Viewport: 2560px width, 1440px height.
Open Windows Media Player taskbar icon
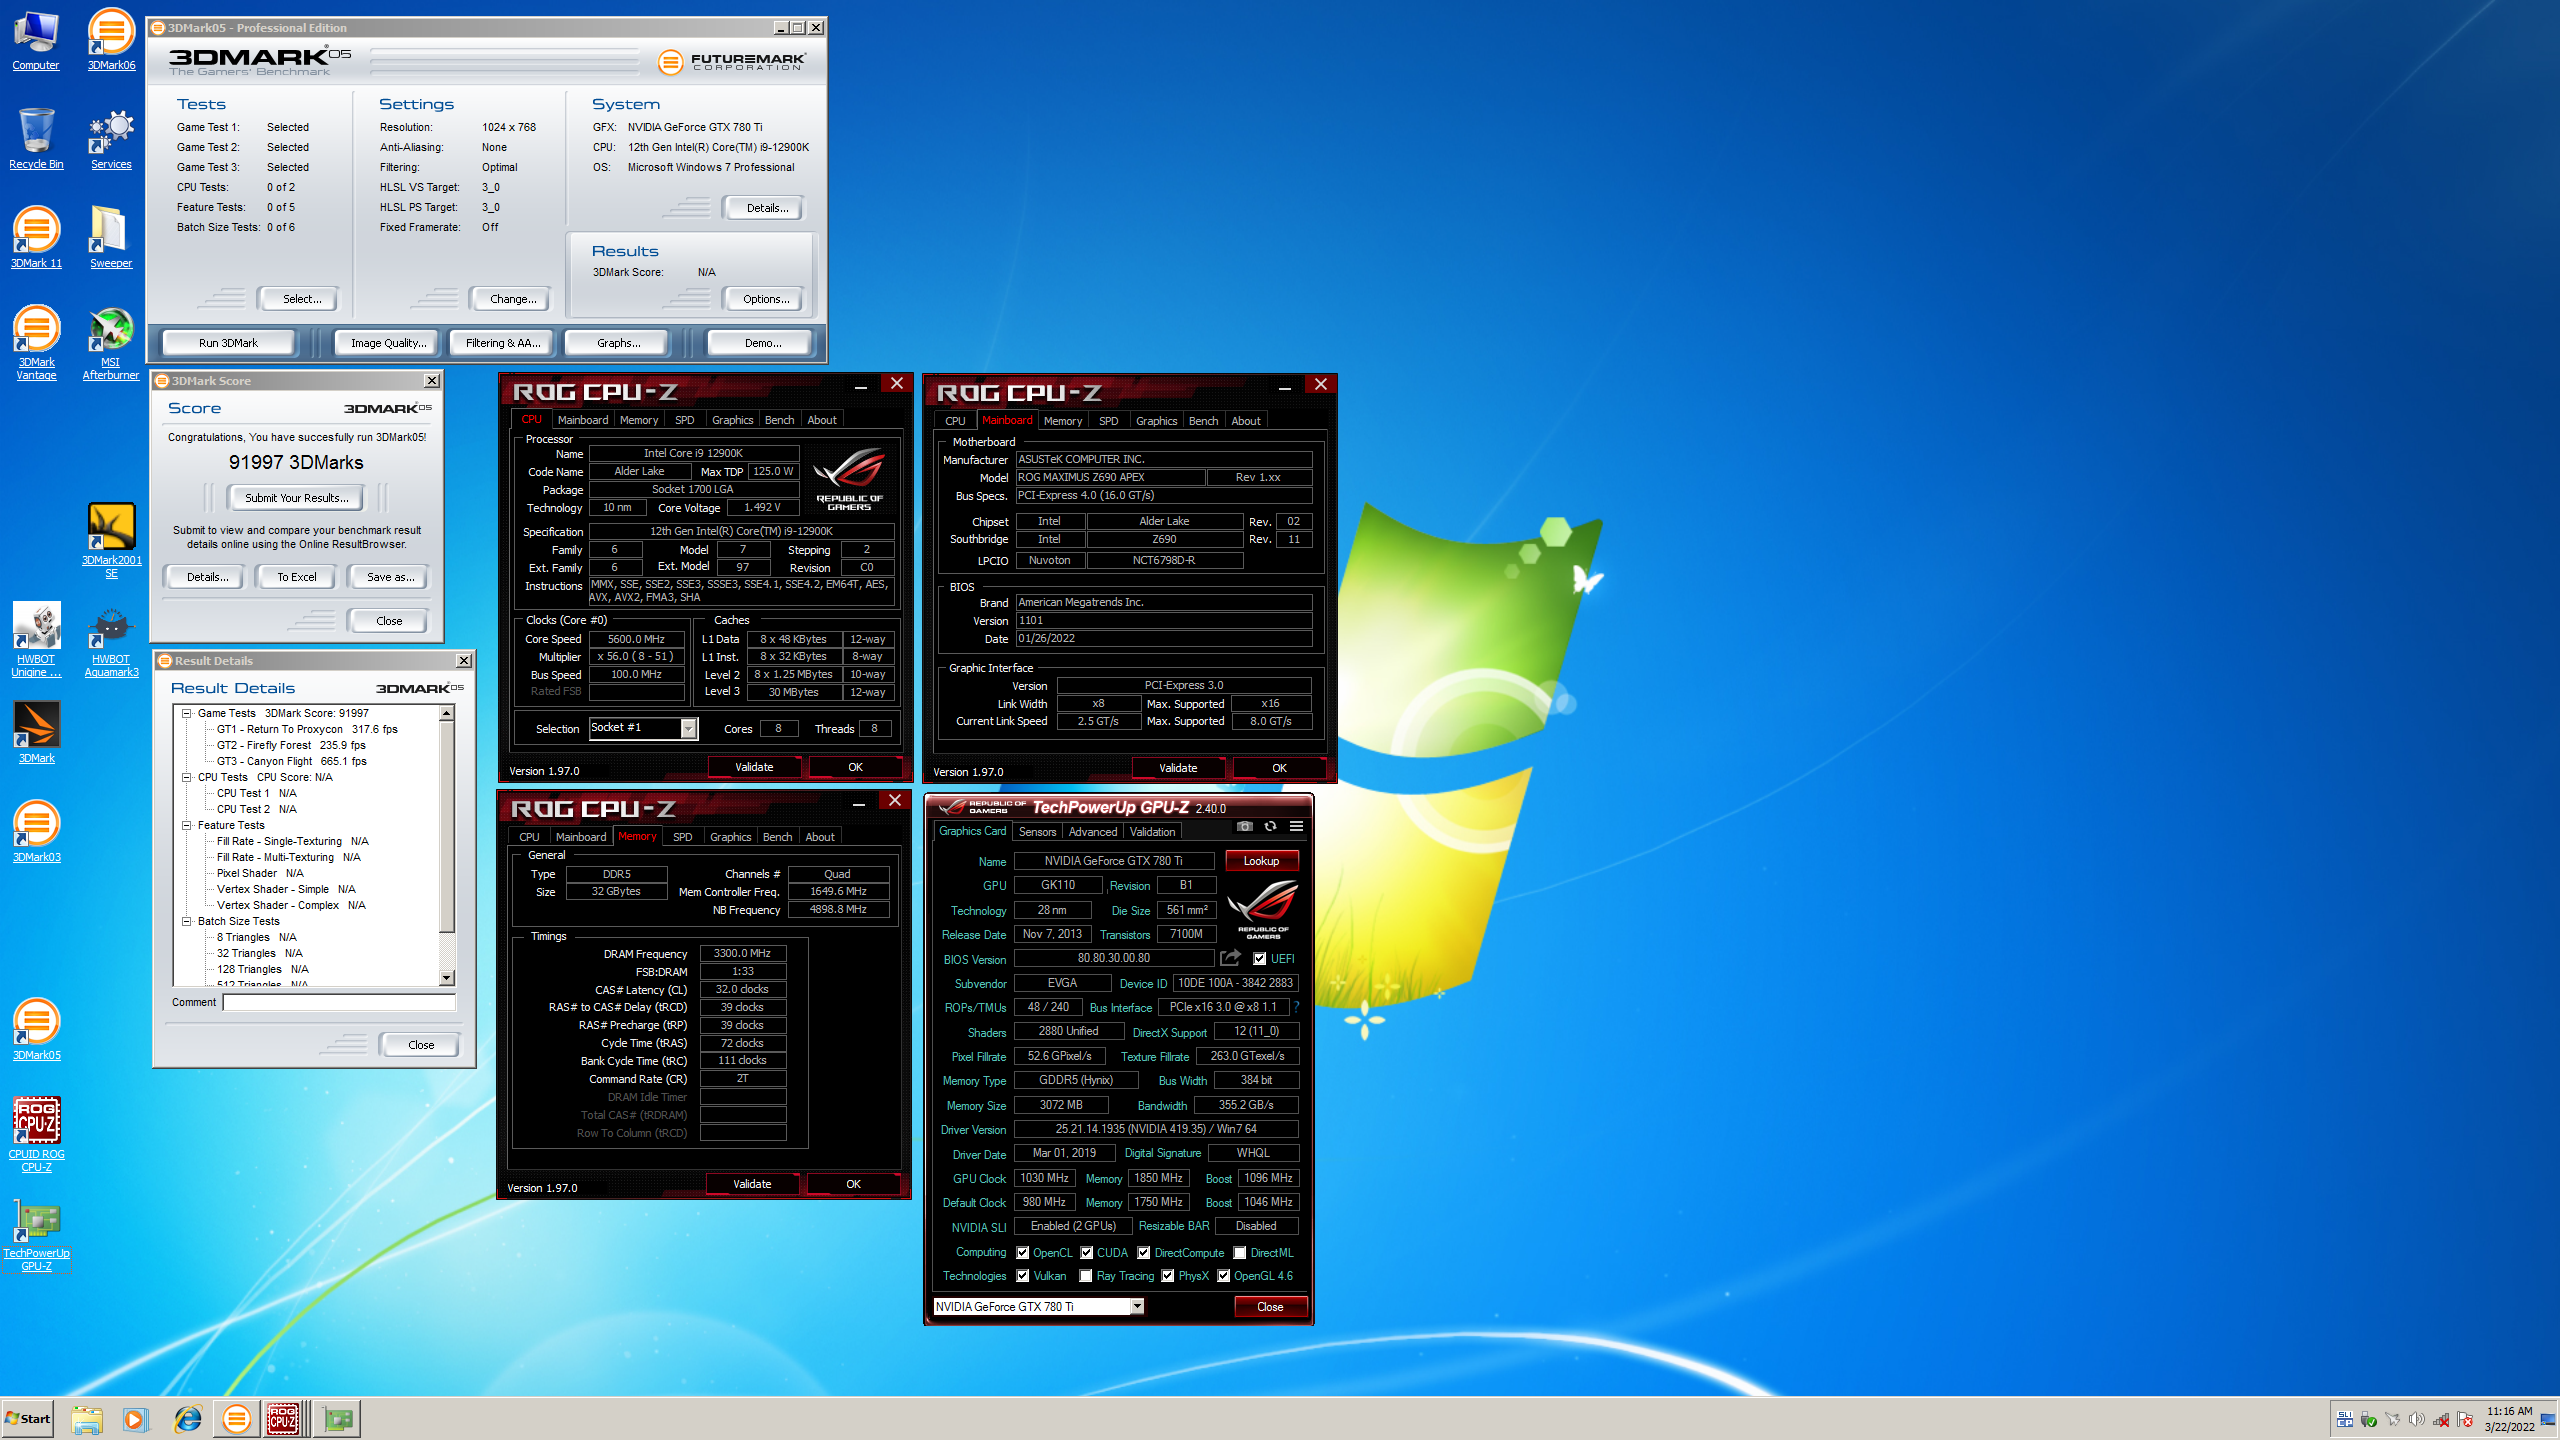135,1419
